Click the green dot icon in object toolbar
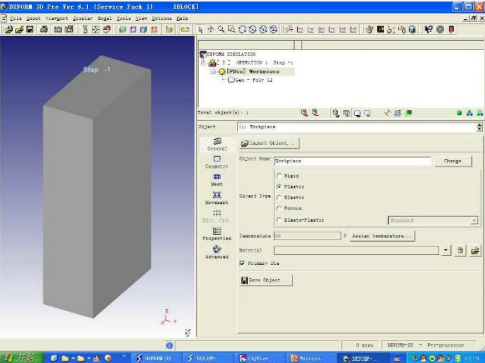Image resolution: width=485 pixels, height=363 pixels. pyautogui.click(x=459, y=113)
